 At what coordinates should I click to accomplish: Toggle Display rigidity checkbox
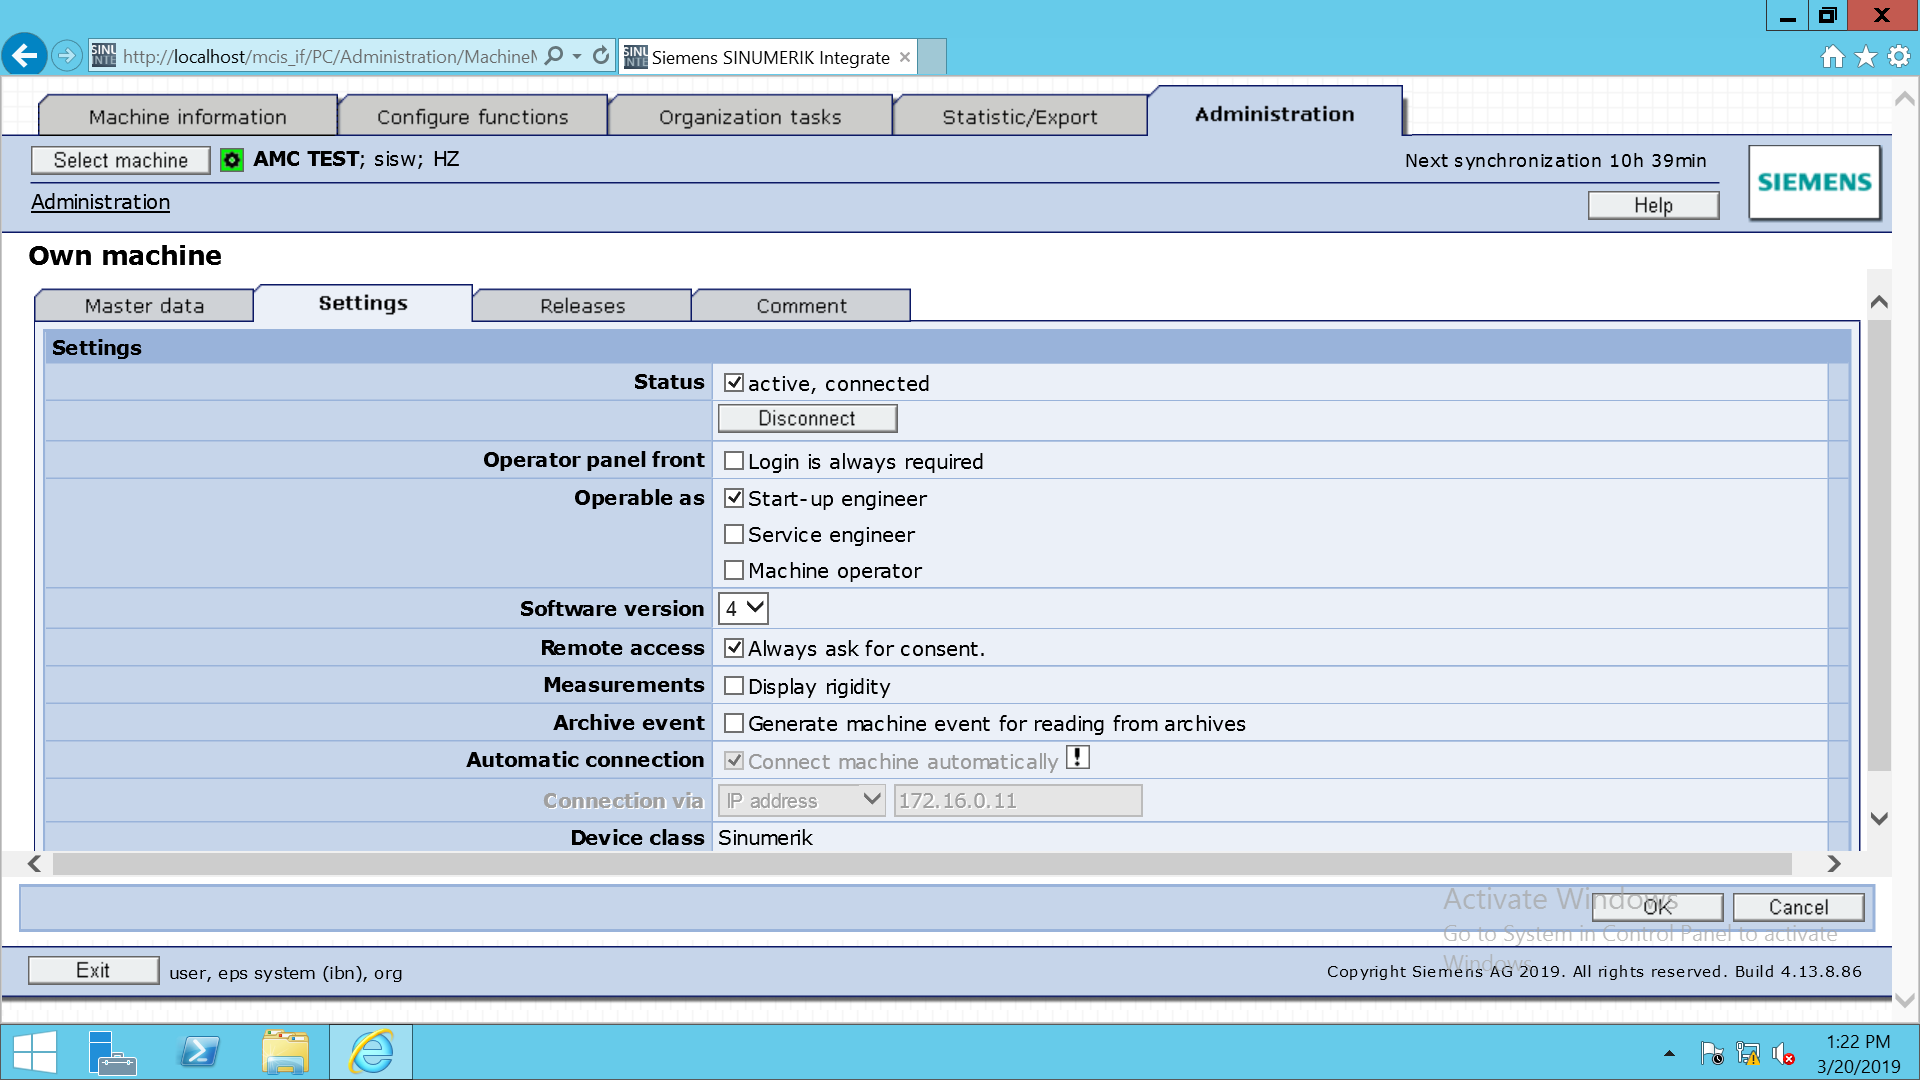tap(734, 686)
